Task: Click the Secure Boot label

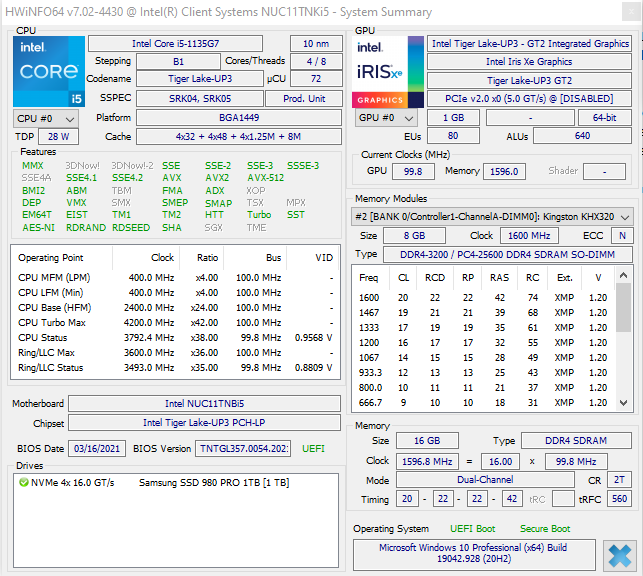Action: pyautogui.click(x=545, y=529)
